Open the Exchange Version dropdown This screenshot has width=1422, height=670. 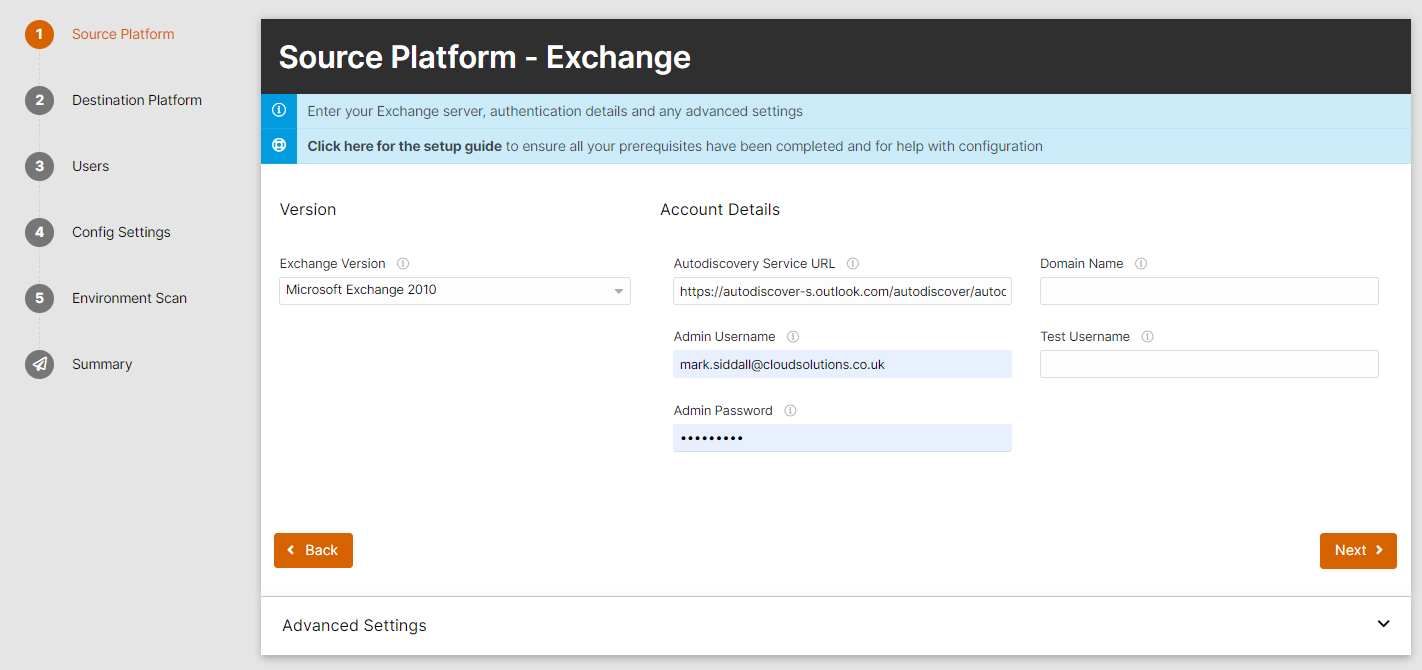pyautogui.click(x=455, y=291)
